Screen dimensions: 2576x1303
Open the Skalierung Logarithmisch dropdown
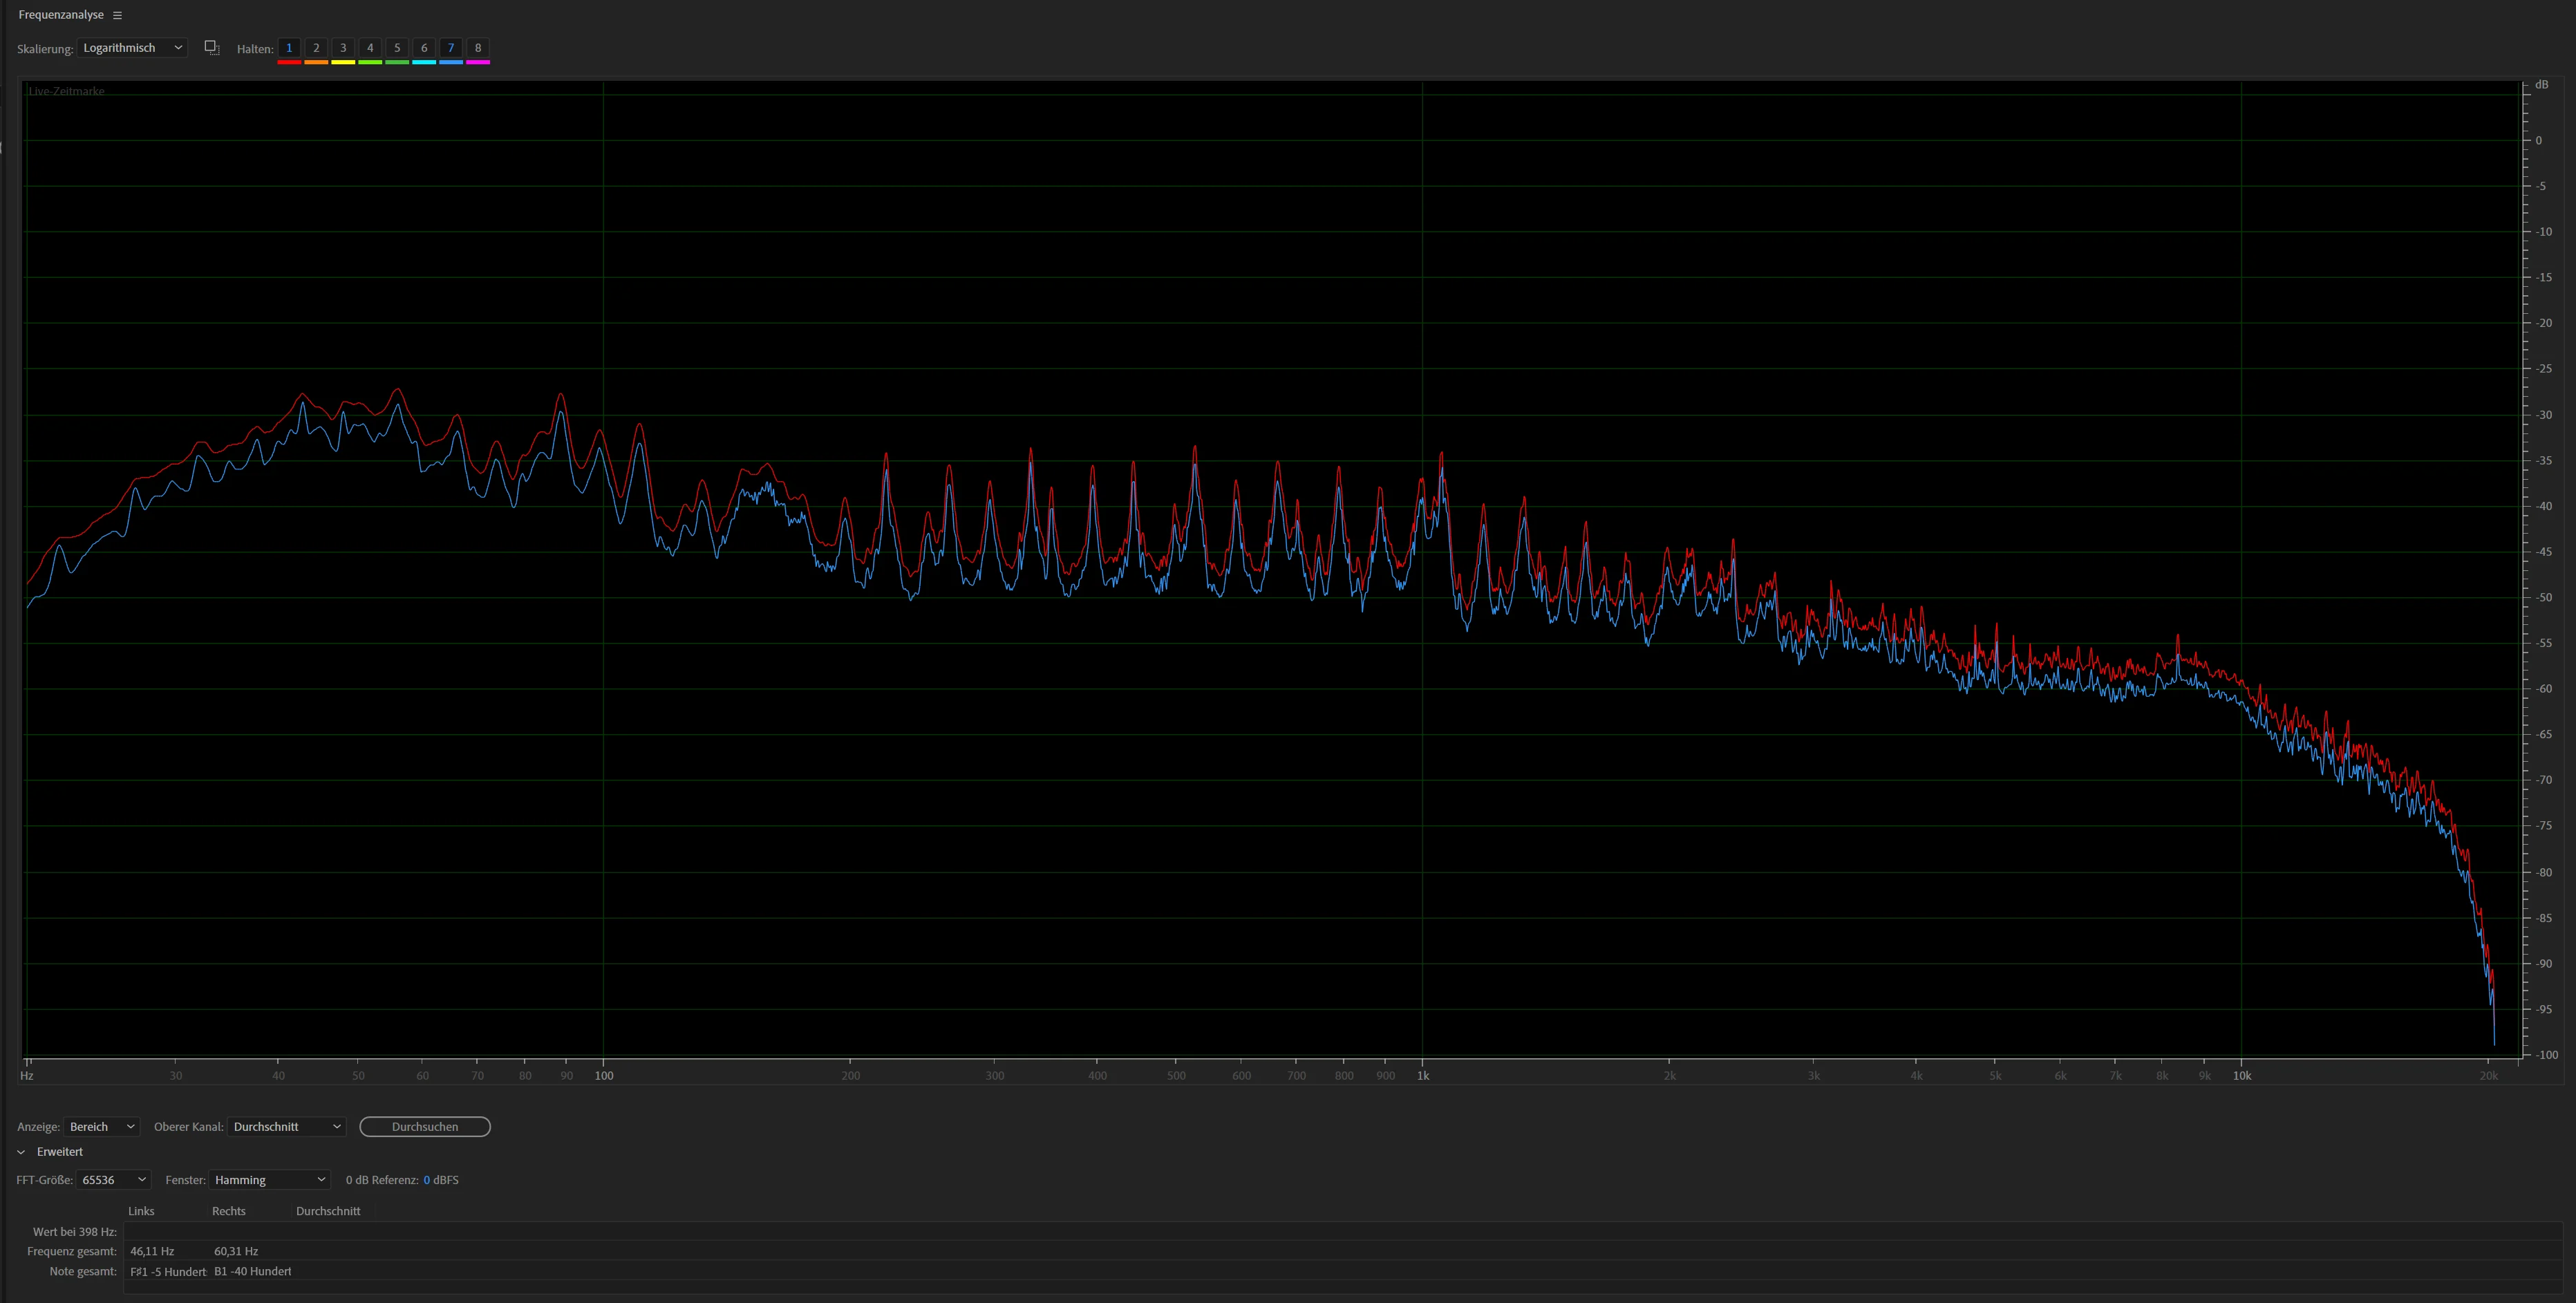click(x=132, y=48)
